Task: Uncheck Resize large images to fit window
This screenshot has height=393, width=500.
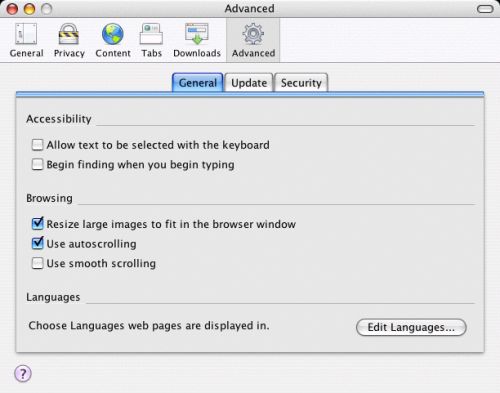Action: tap(37, 224)
